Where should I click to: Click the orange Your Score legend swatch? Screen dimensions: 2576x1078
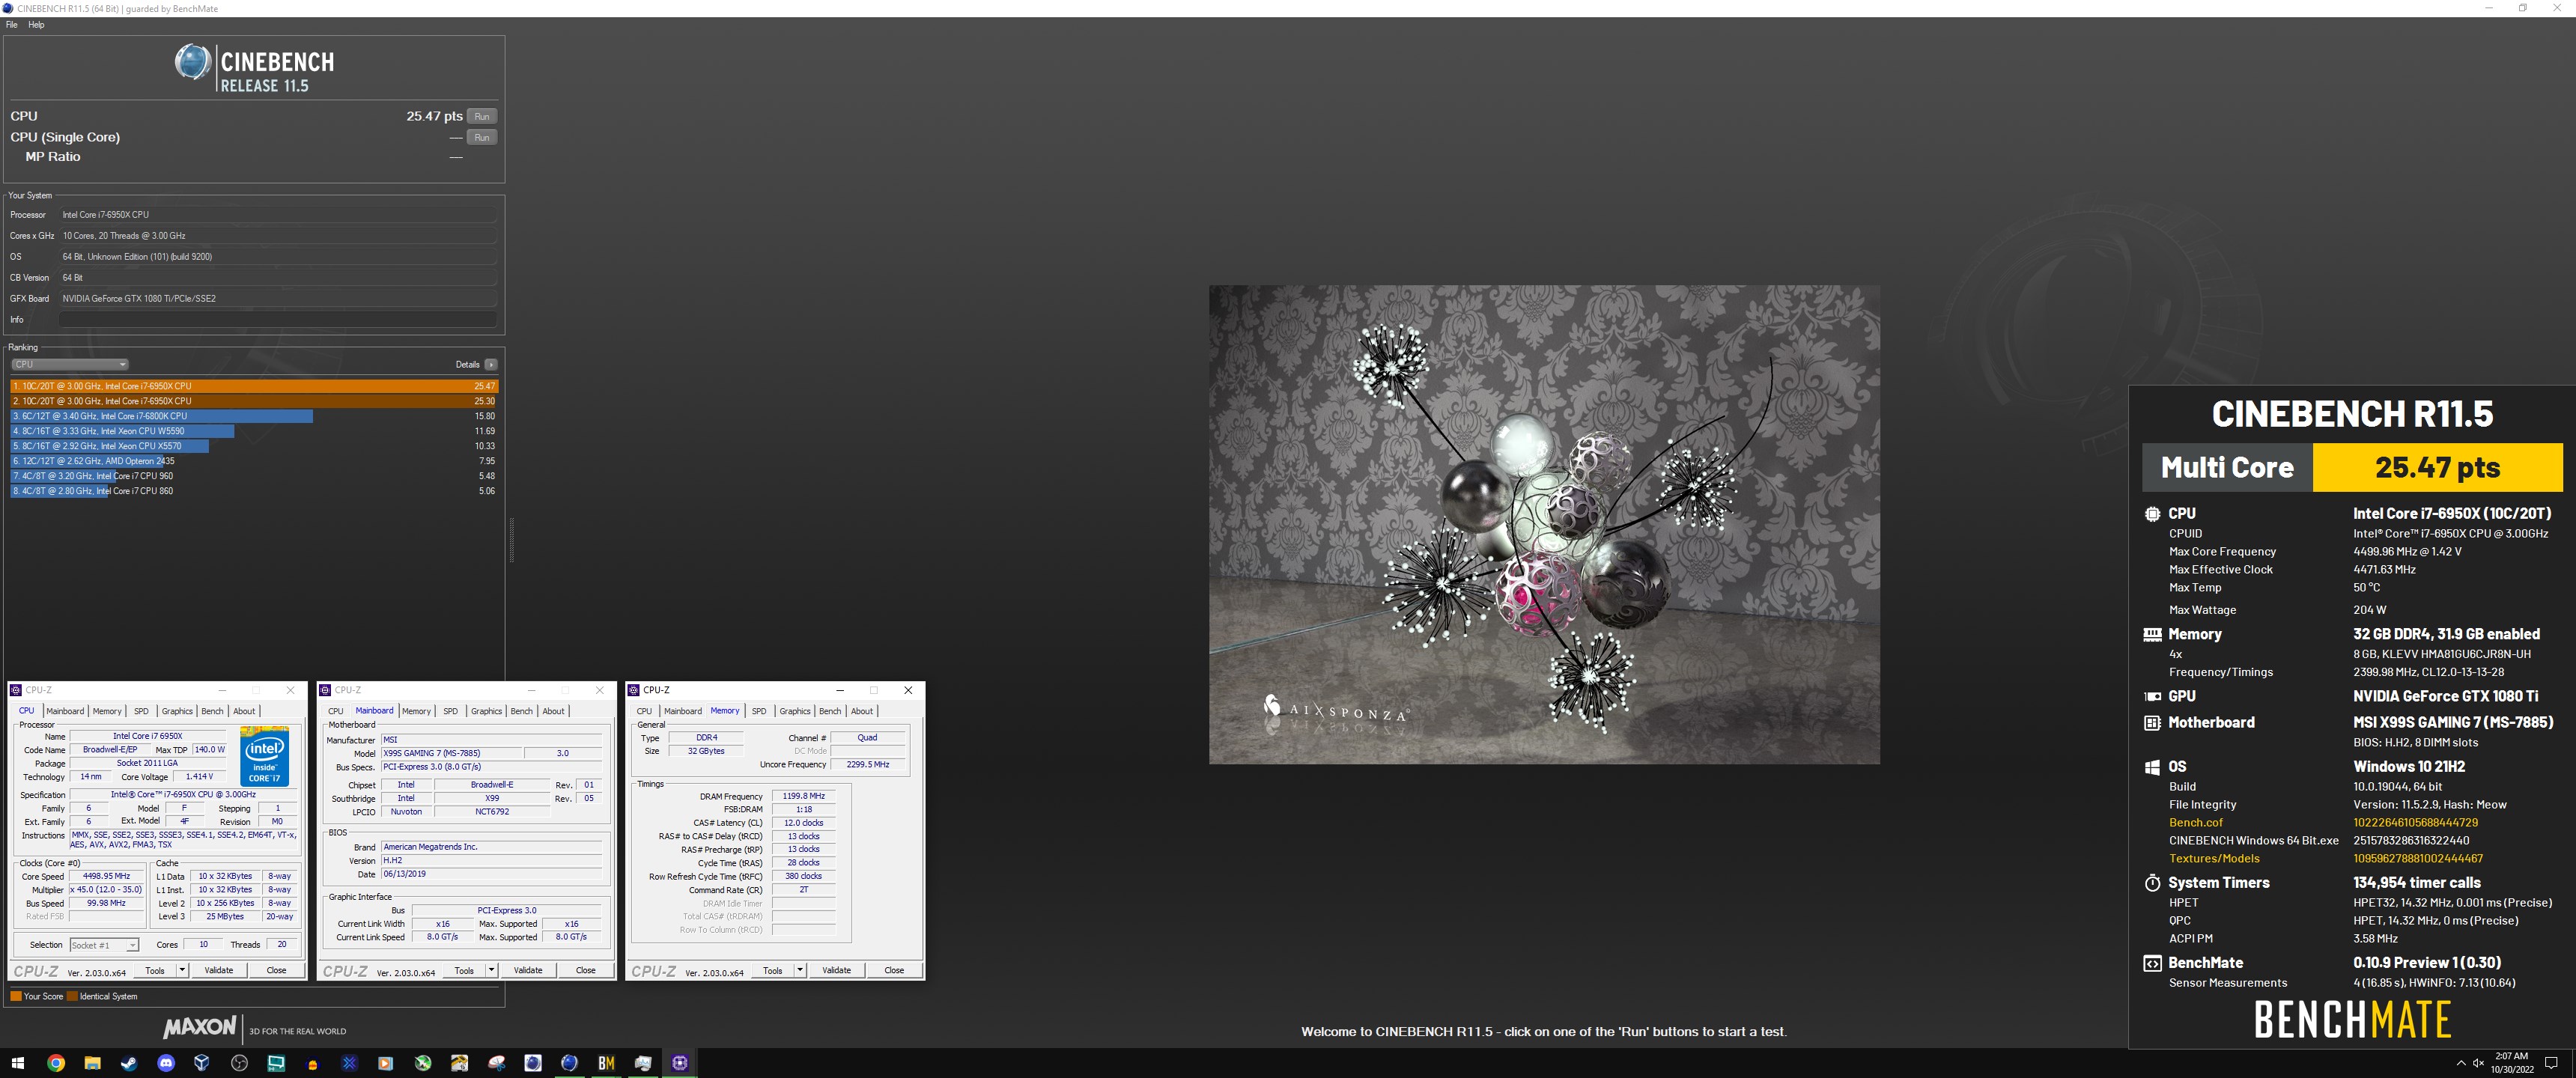click(16, 996)
